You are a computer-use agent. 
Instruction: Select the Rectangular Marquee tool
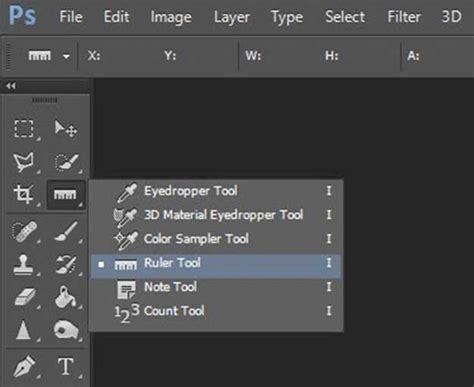24,129
